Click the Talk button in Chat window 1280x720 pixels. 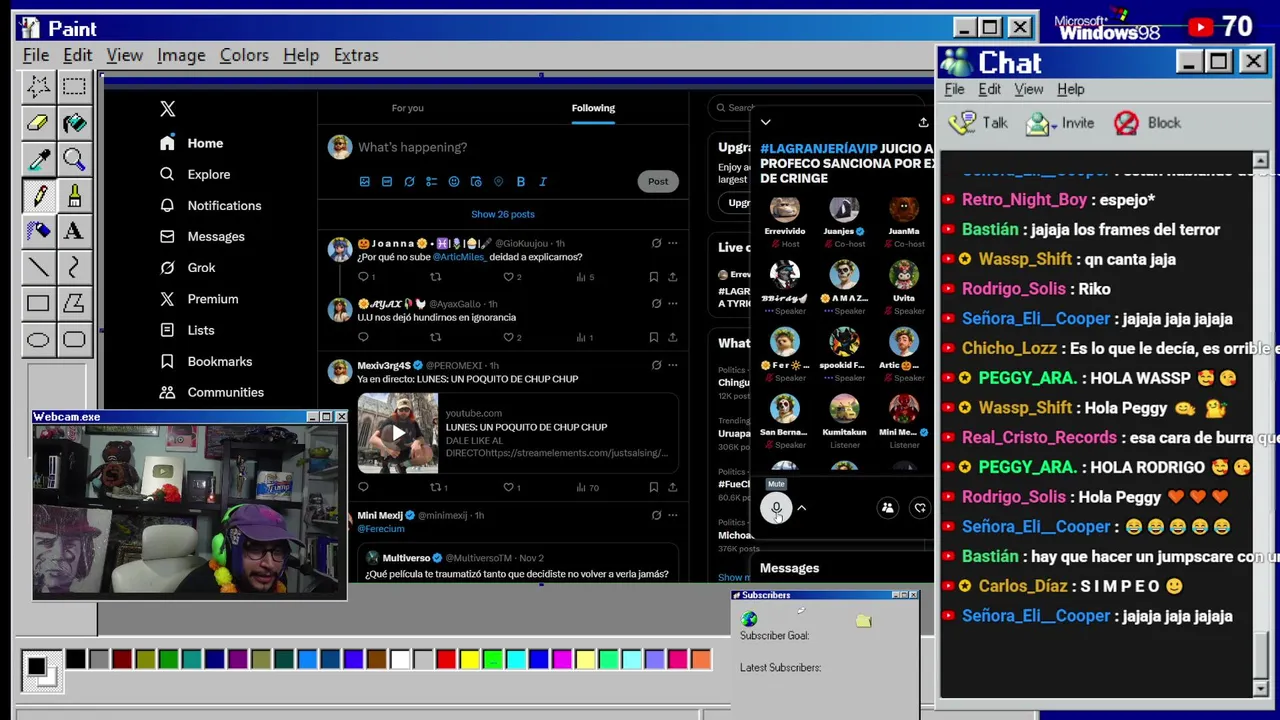click(x=979, y=123)
